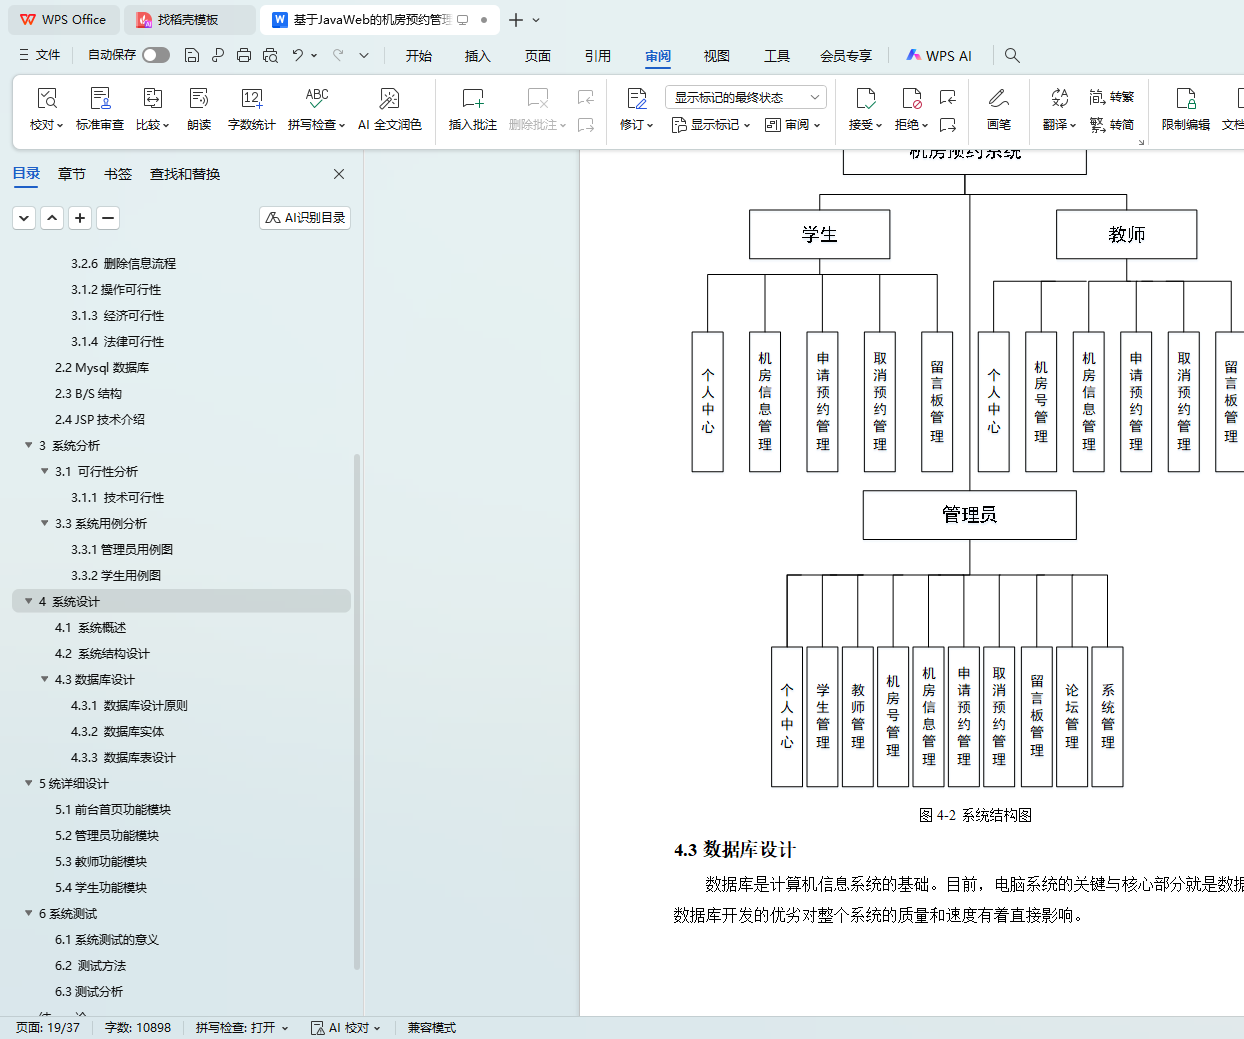Image resolution: width=1244 pixels, height=1039 pixels.
Task: Click the remove heading minus icon
Action: pos(108,218)
